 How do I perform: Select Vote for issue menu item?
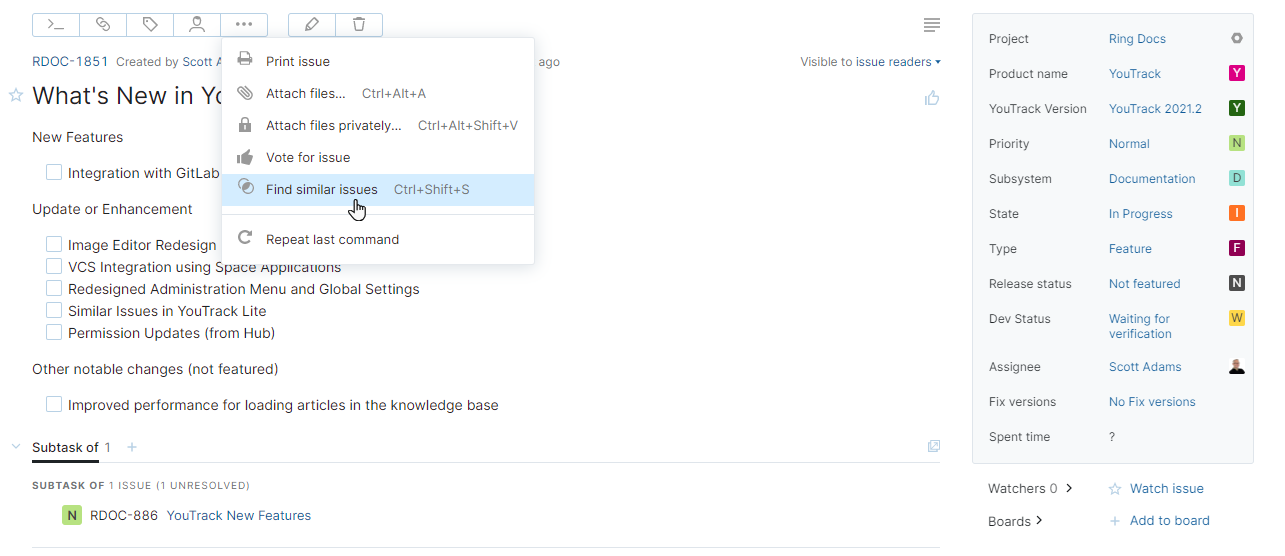coord(378,157)
